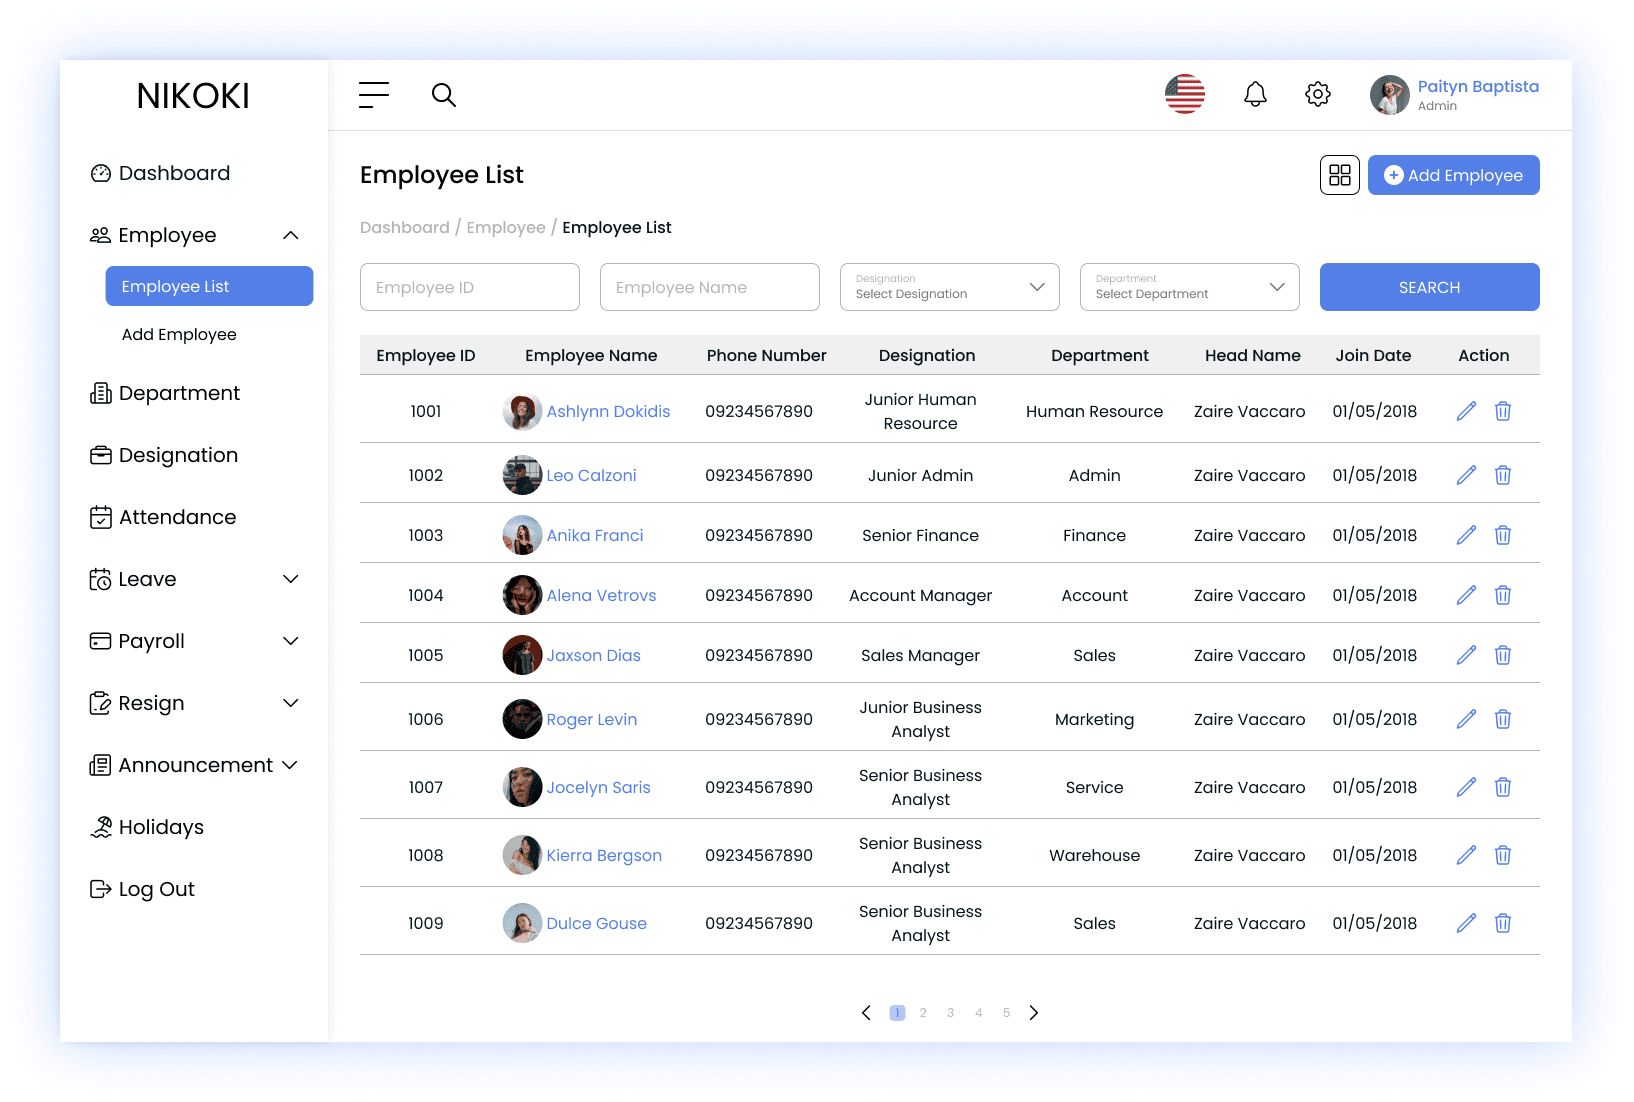Delete employee Leo Calzoni with trash icon
1634x1102 pixels.
click(1502, 475)
